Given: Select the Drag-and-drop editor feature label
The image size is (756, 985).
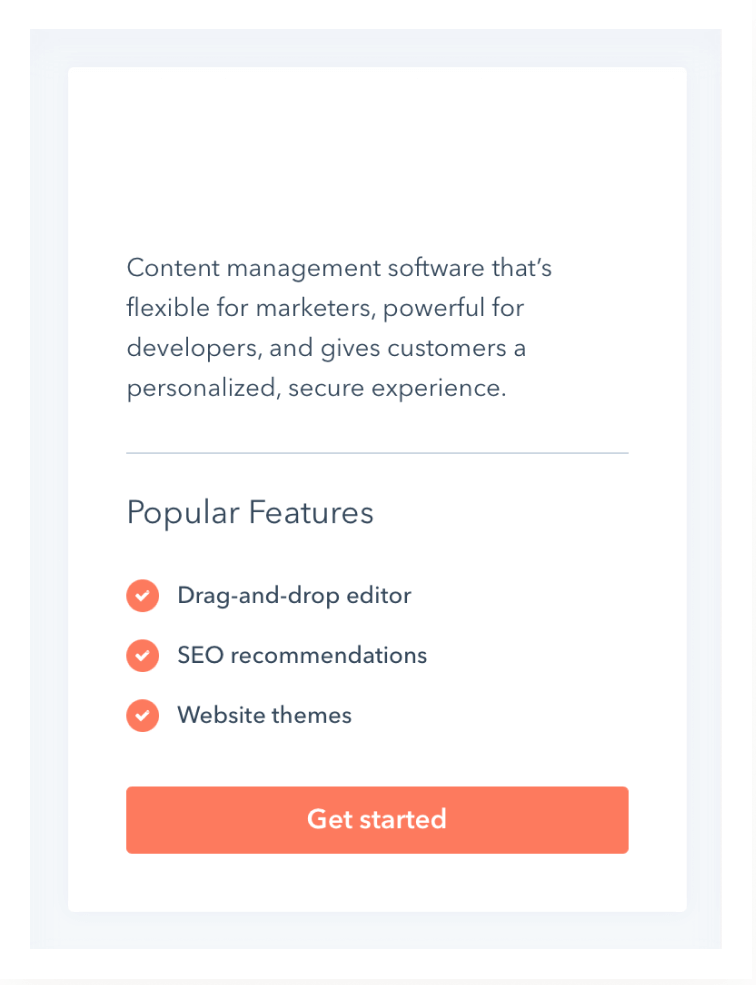Looking at the screenshot, I should click(x=294, y=596).
